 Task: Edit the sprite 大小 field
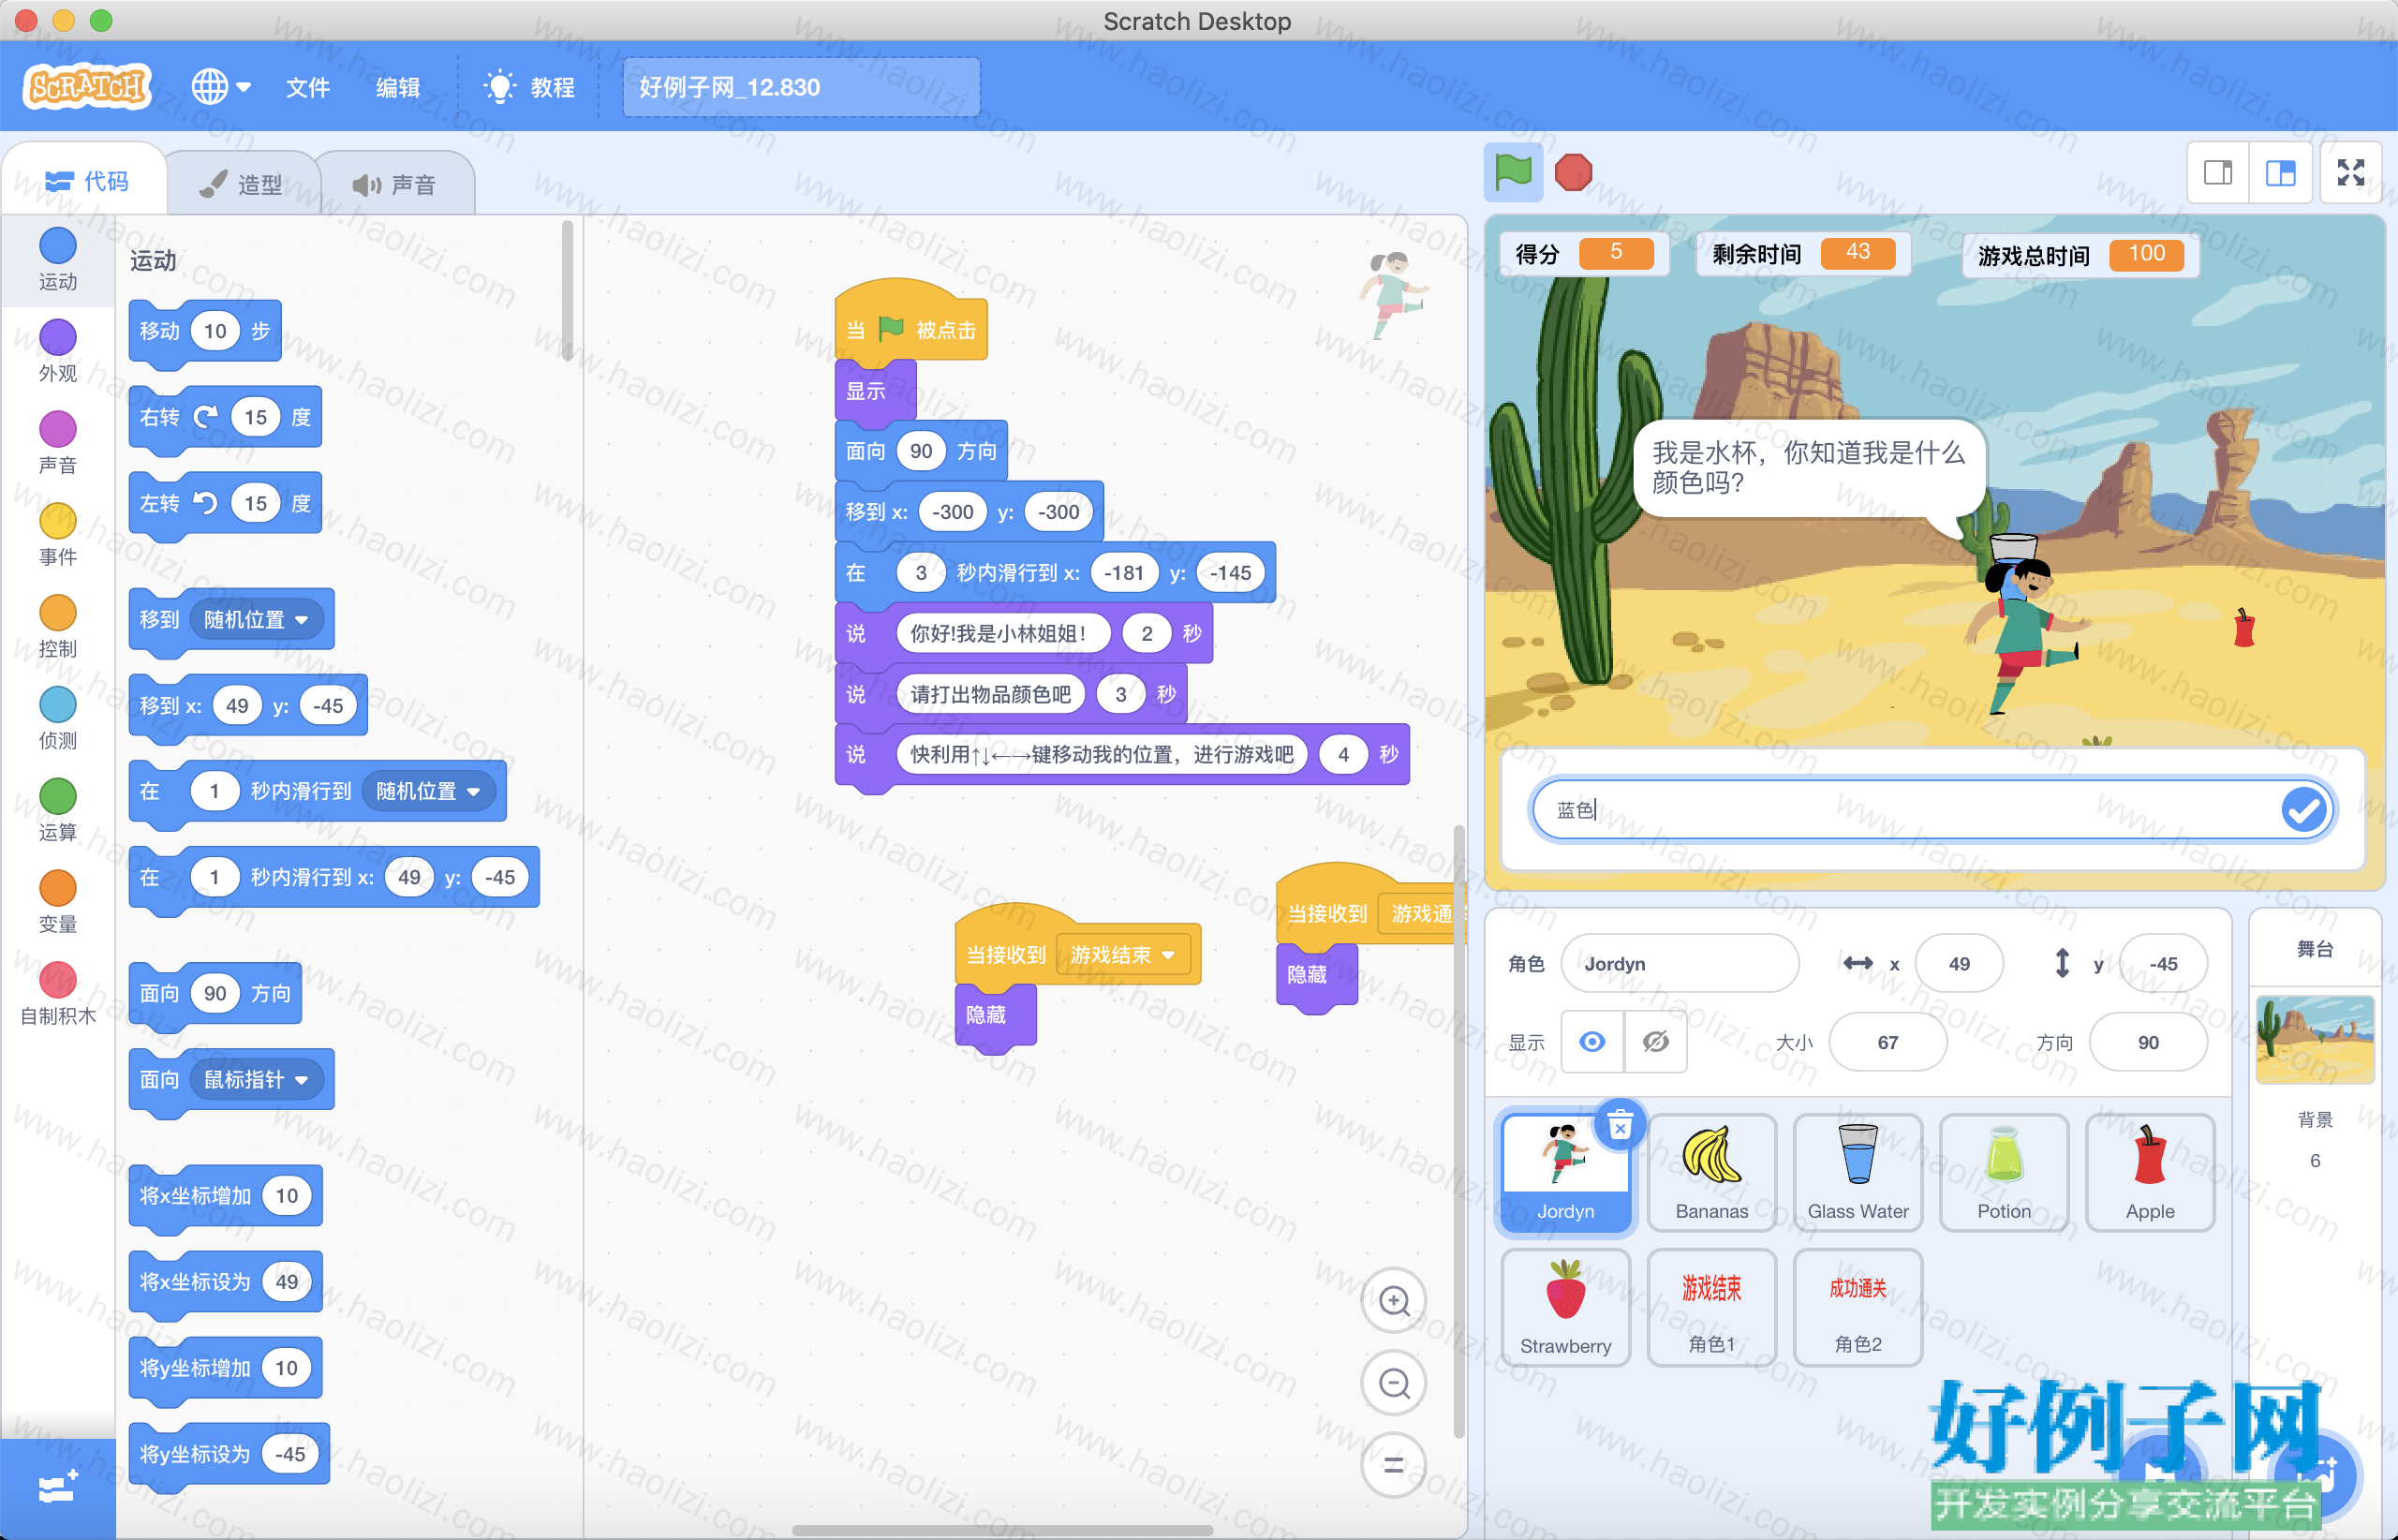[1888, 1042]
